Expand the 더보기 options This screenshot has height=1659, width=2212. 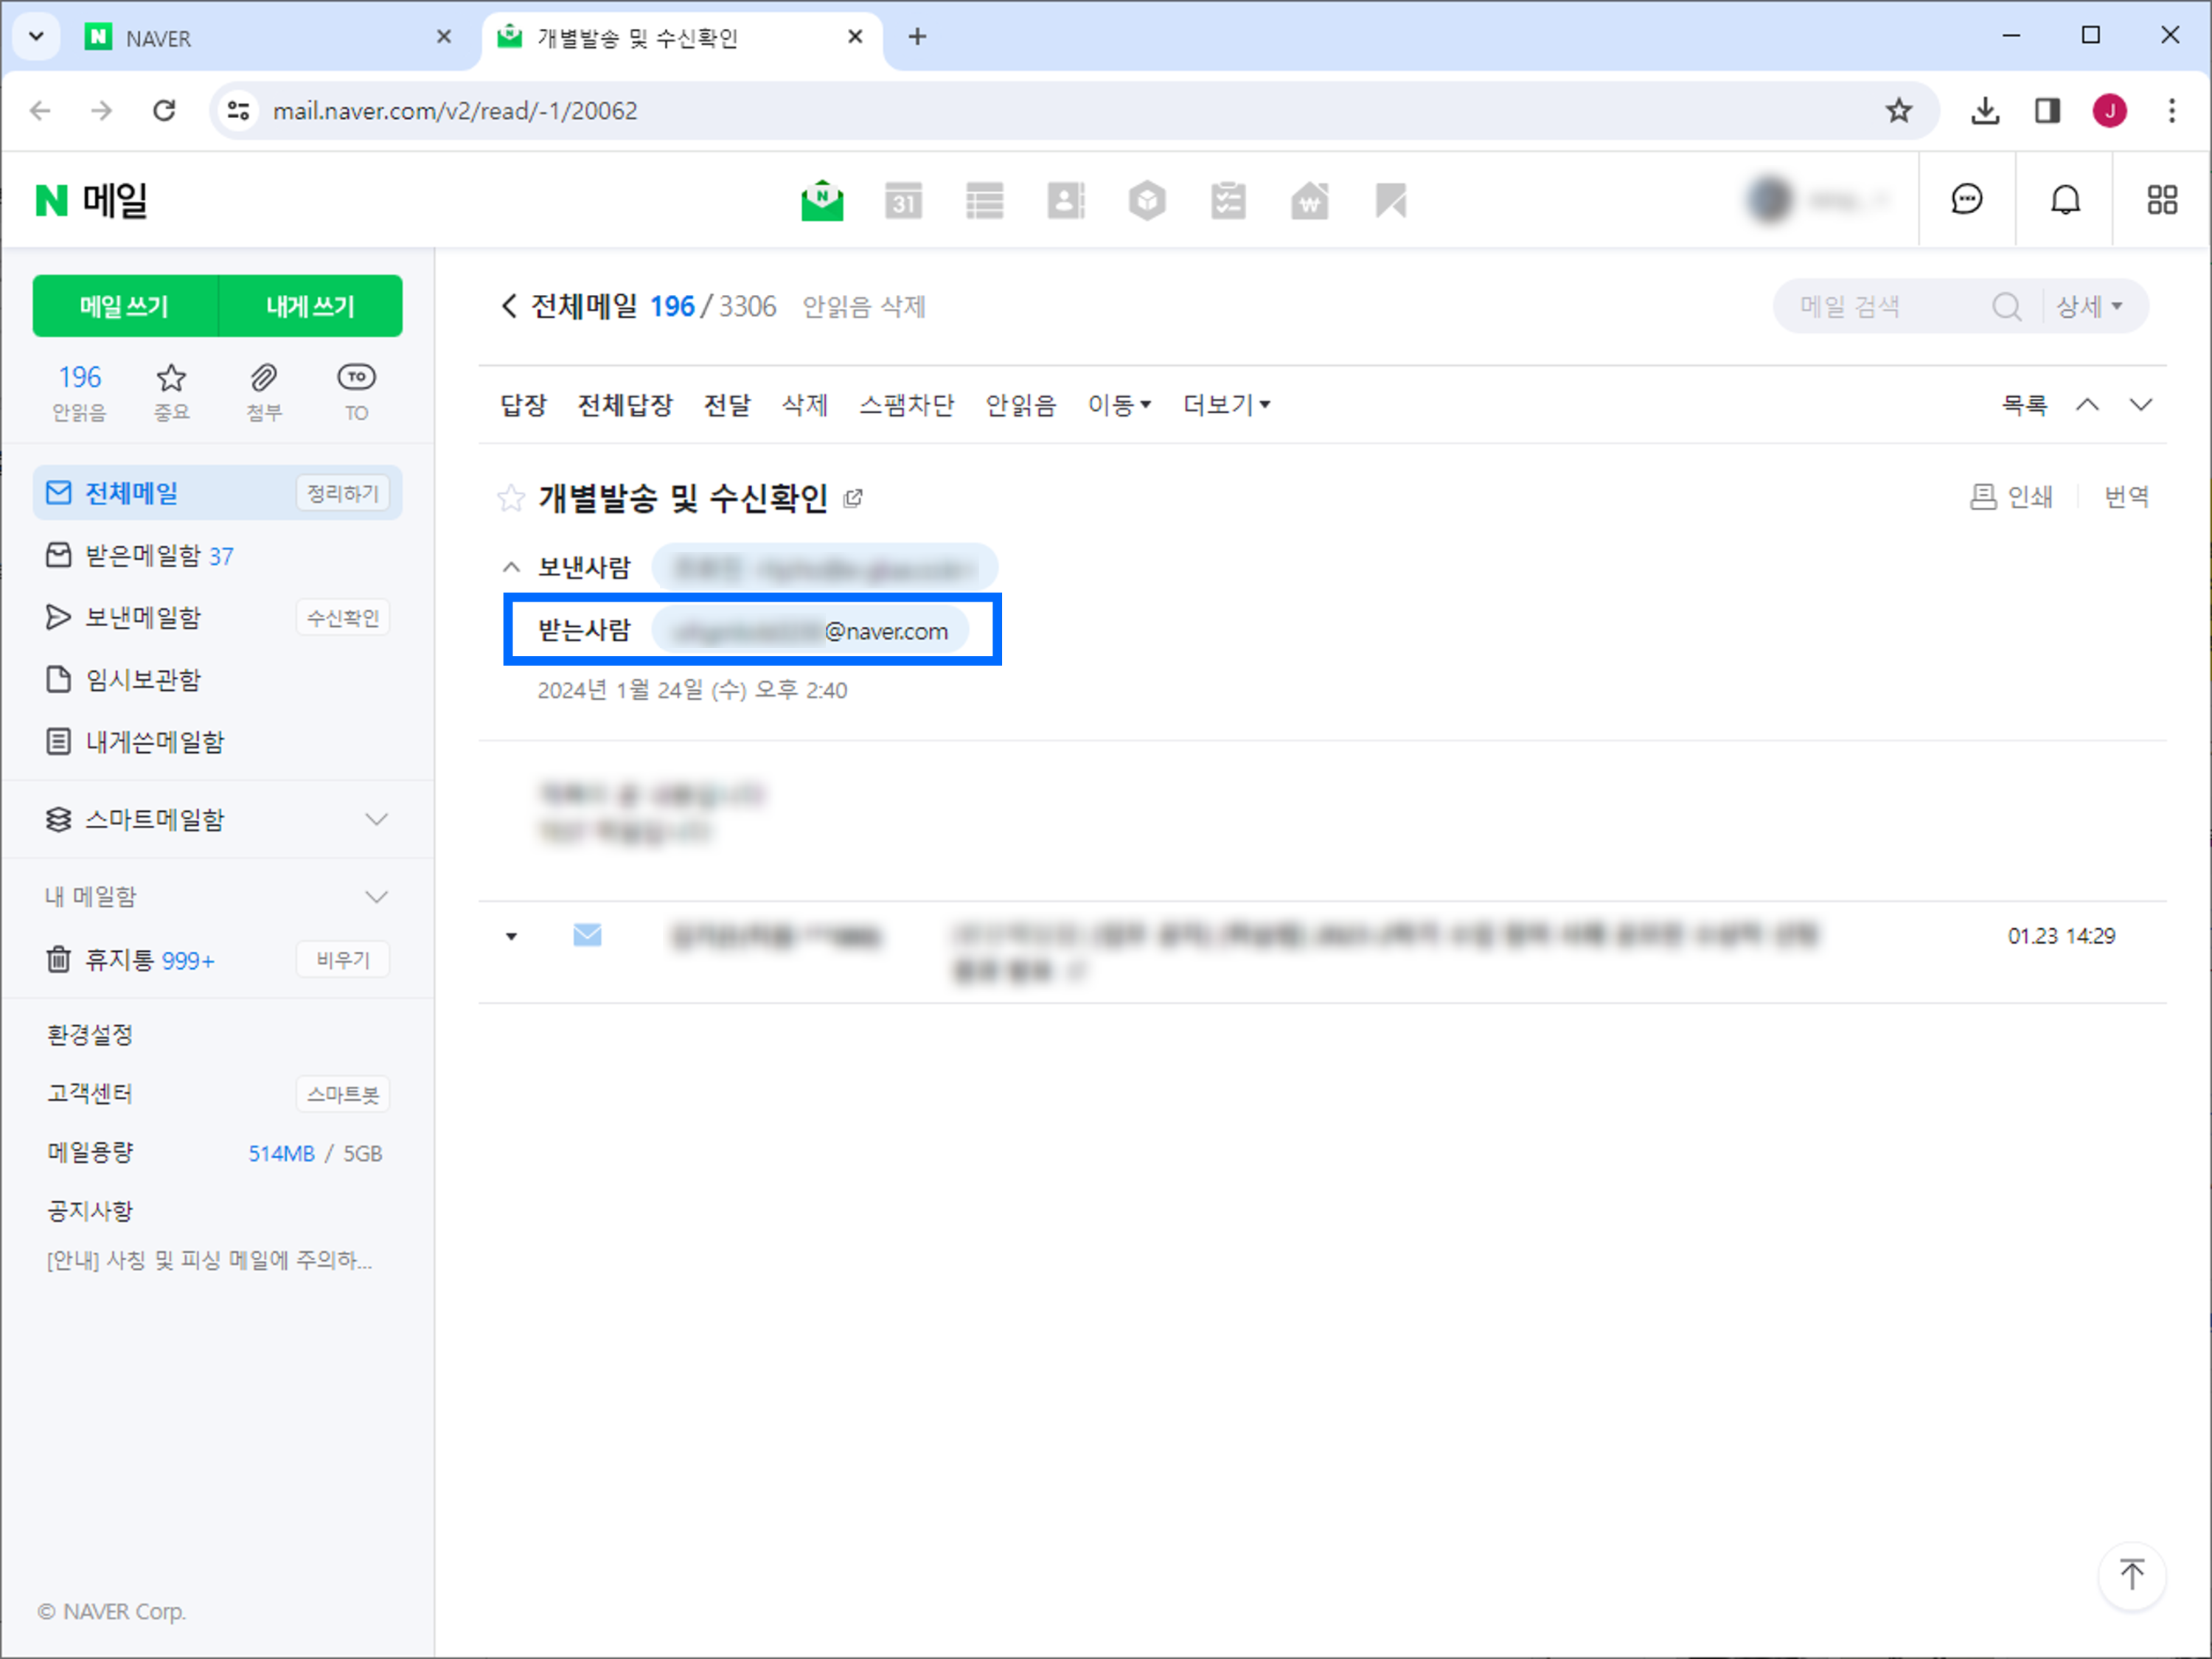click(1226, 405)
